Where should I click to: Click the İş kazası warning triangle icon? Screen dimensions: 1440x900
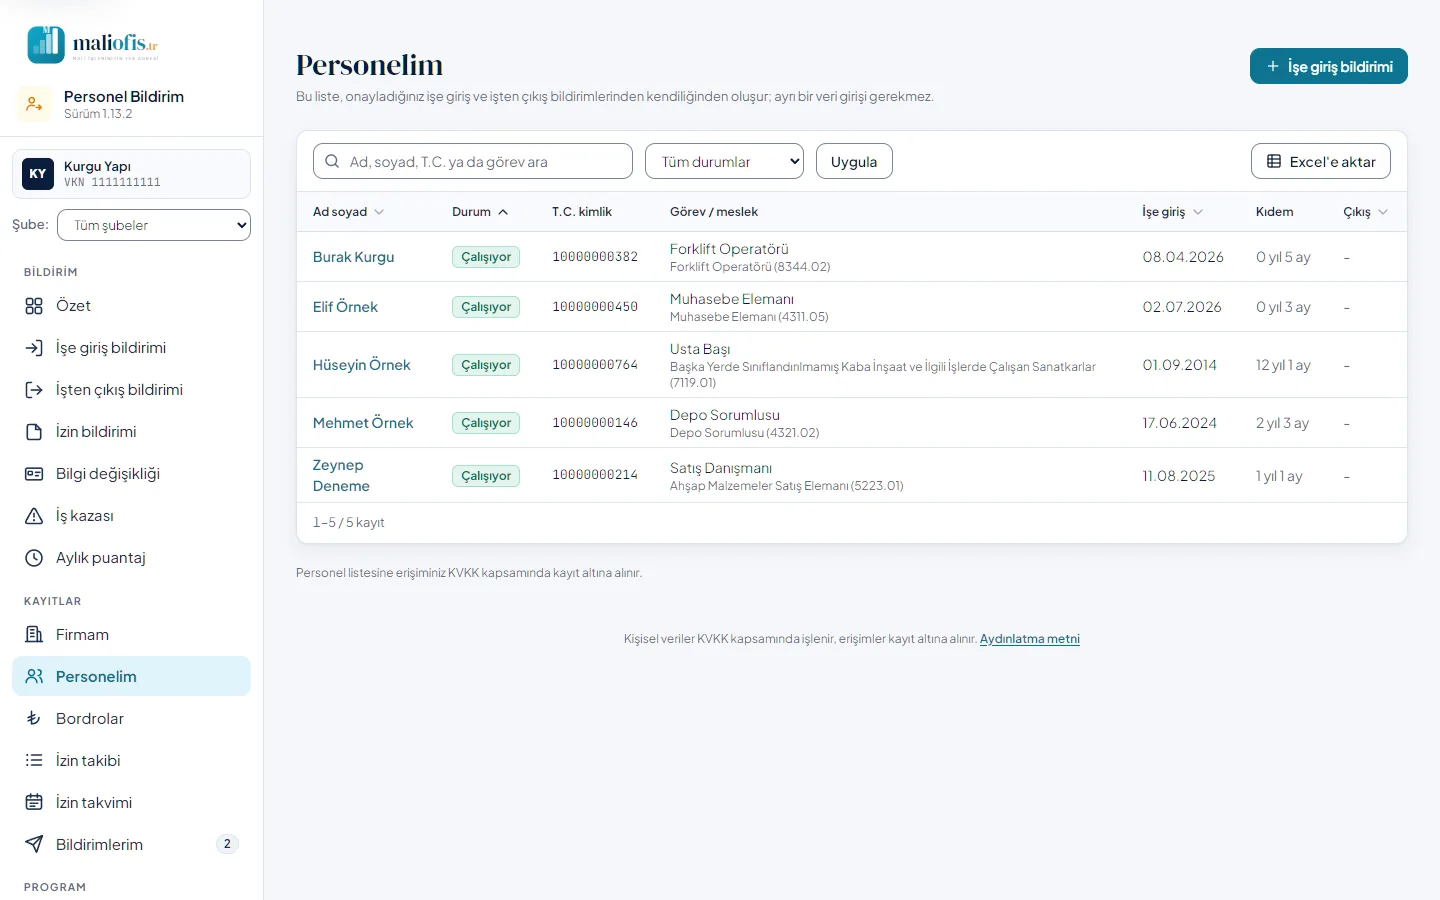click(34, 516)
